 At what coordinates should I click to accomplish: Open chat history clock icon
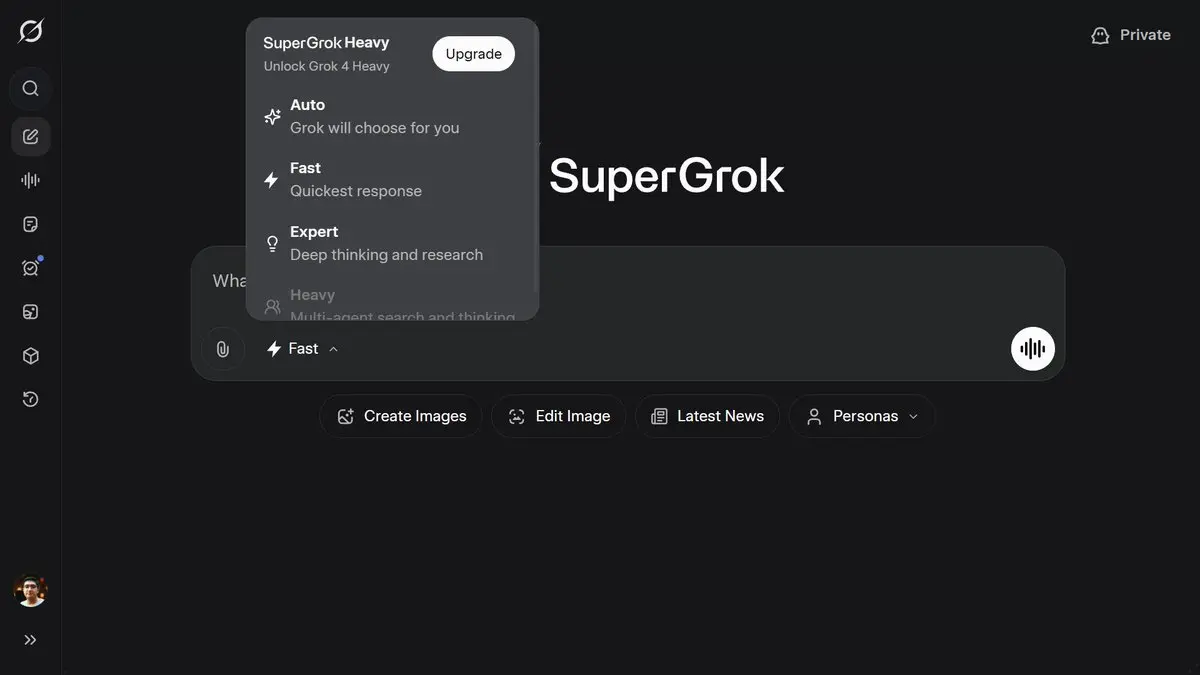click(x=31, y=400)
